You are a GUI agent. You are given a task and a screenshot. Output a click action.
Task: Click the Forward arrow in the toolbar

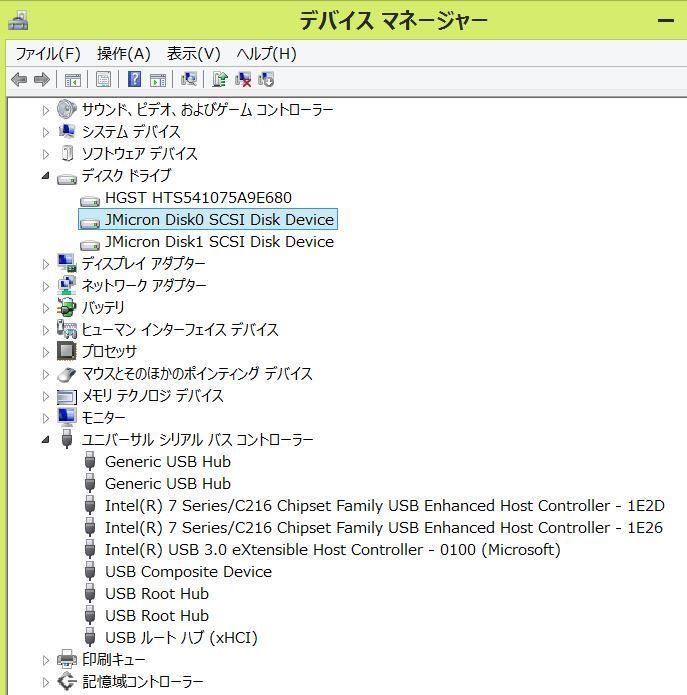[x=42, y=80]
